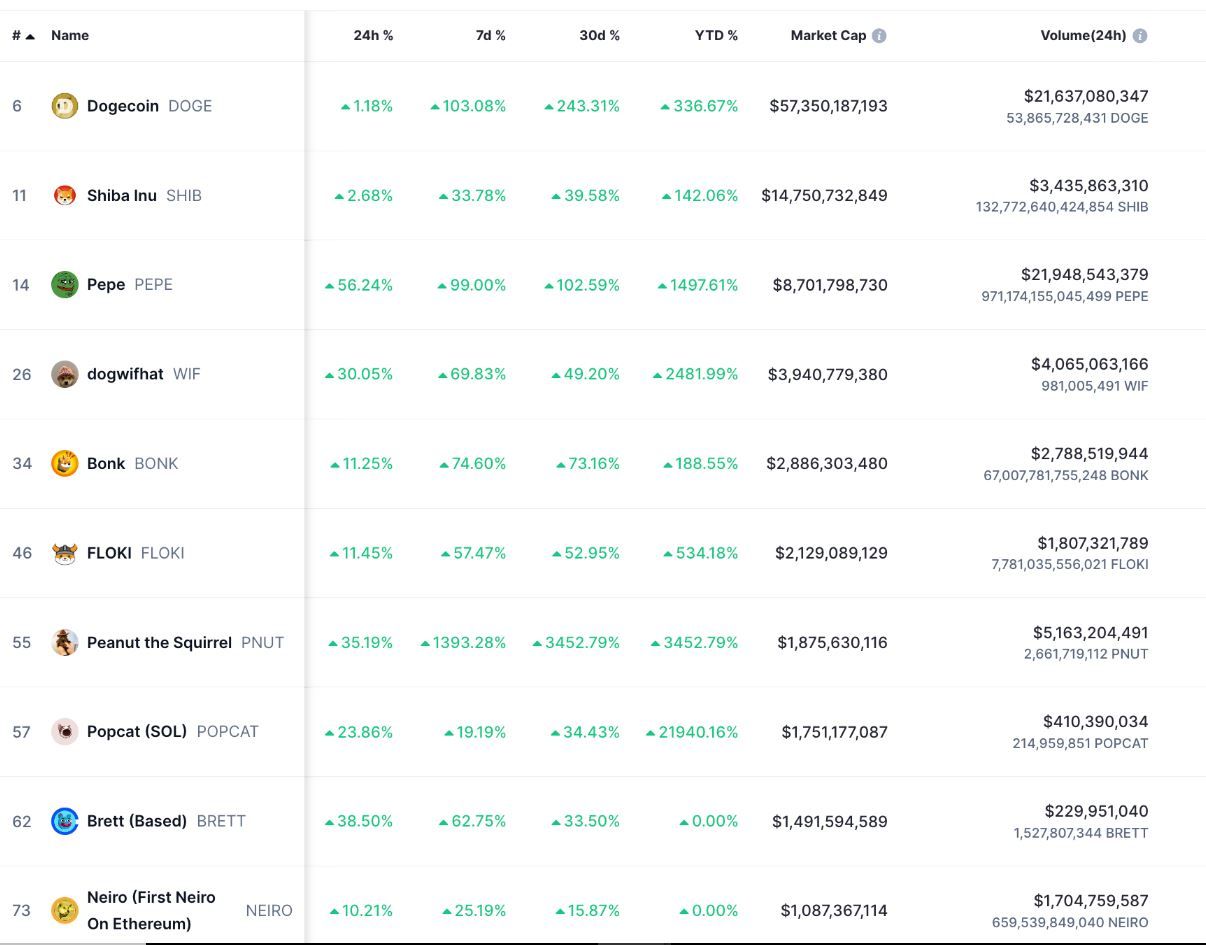Click the Bonk coin logo
This screenshot has height=945, width=1206.
click(65, 463)
